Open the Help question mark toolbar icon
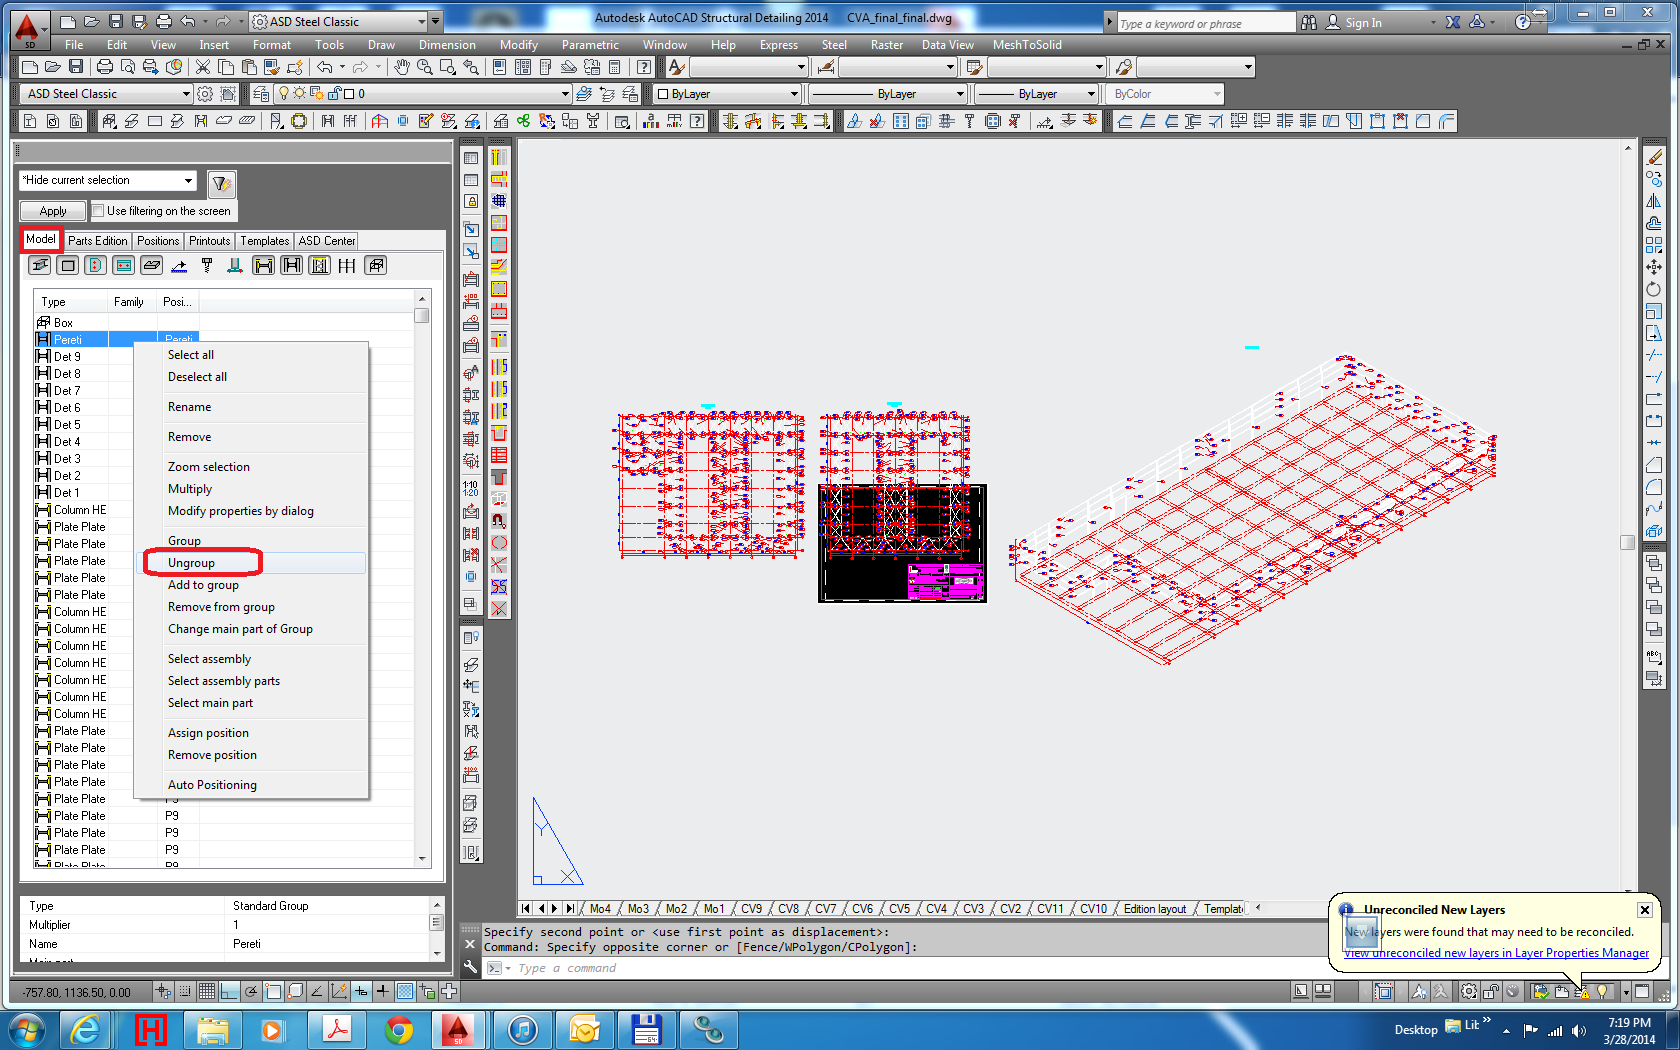1680x1050 pixels. [644, 67]
